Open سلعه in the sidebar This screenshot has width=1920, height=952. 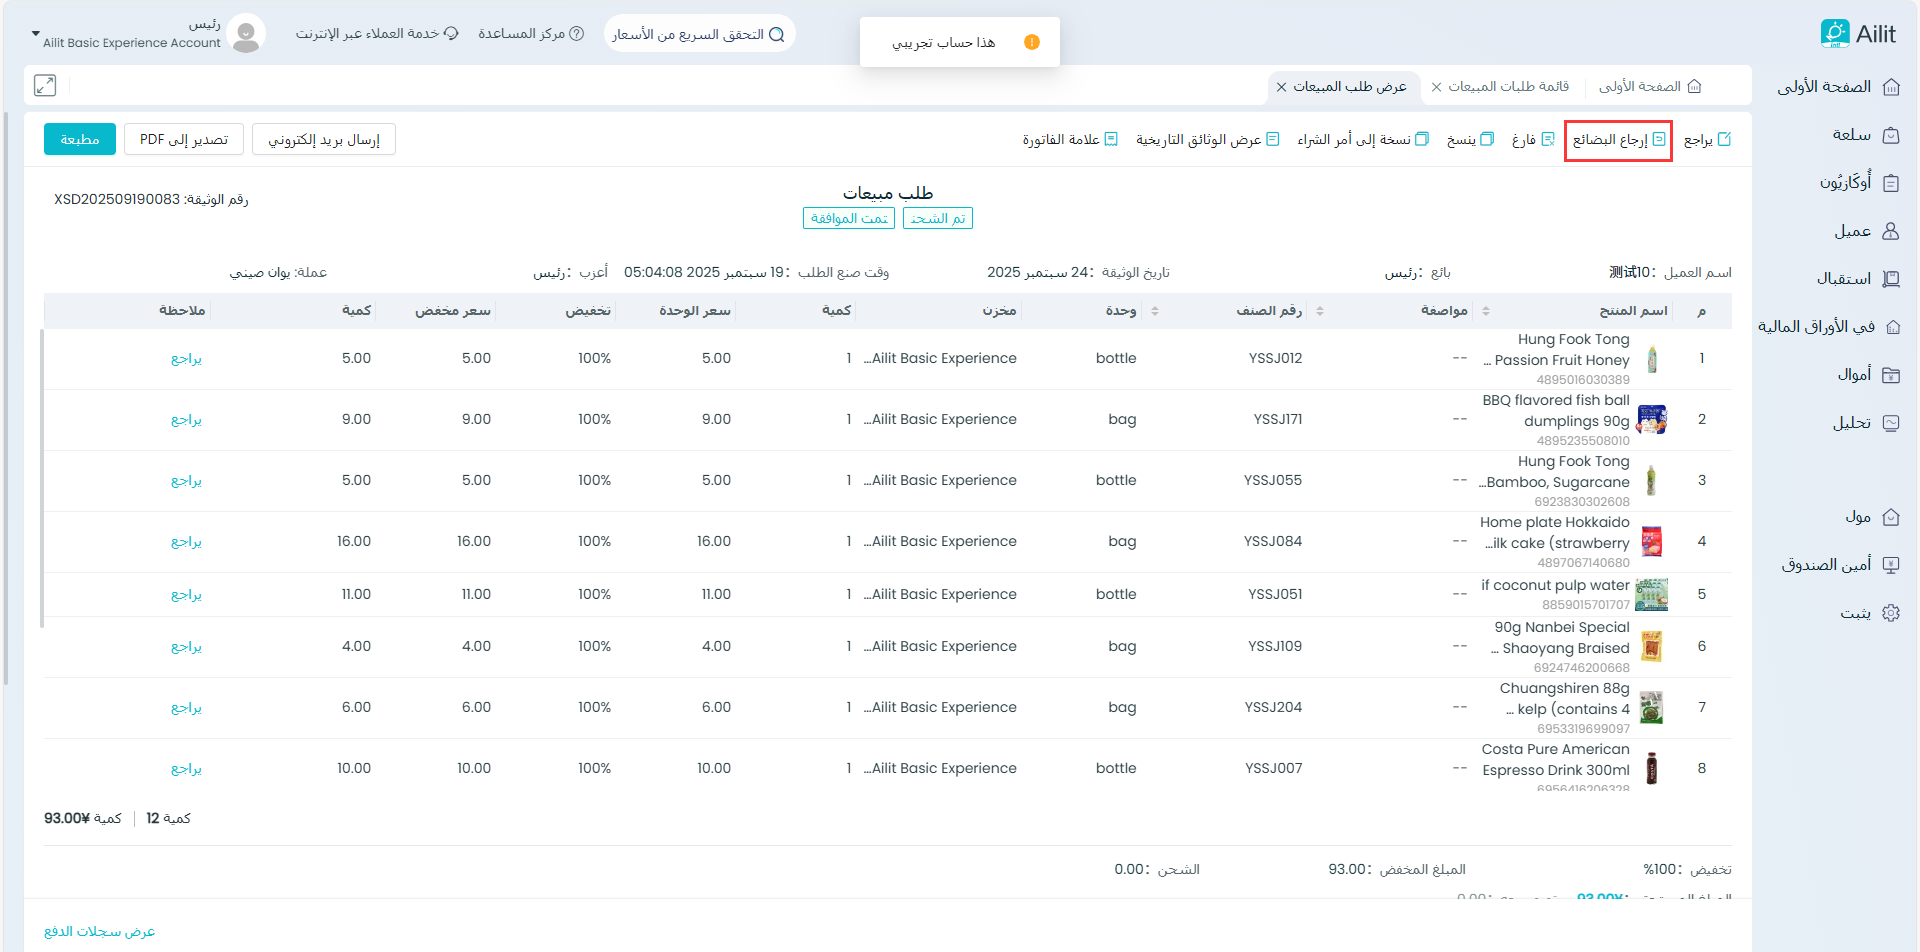click(1865, 135)
